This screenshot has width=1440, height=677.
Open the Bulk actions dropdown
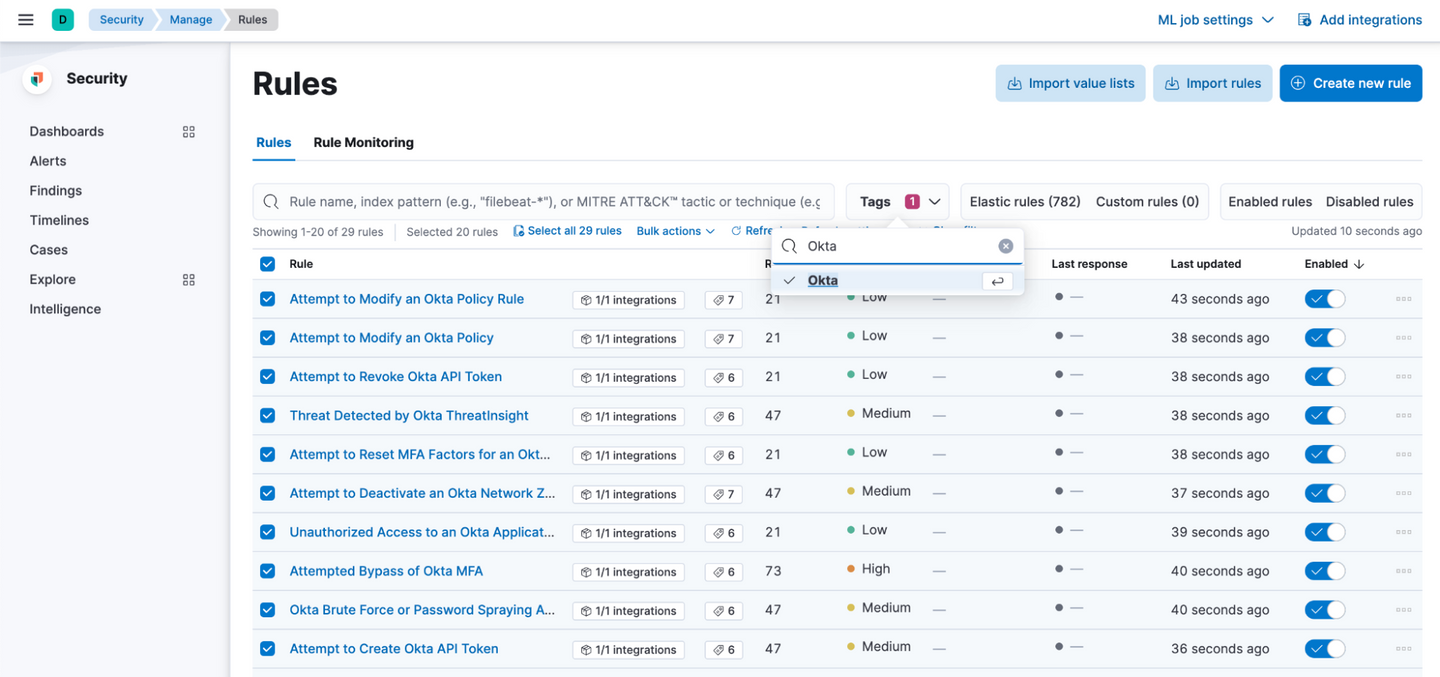tap(675, 232)
